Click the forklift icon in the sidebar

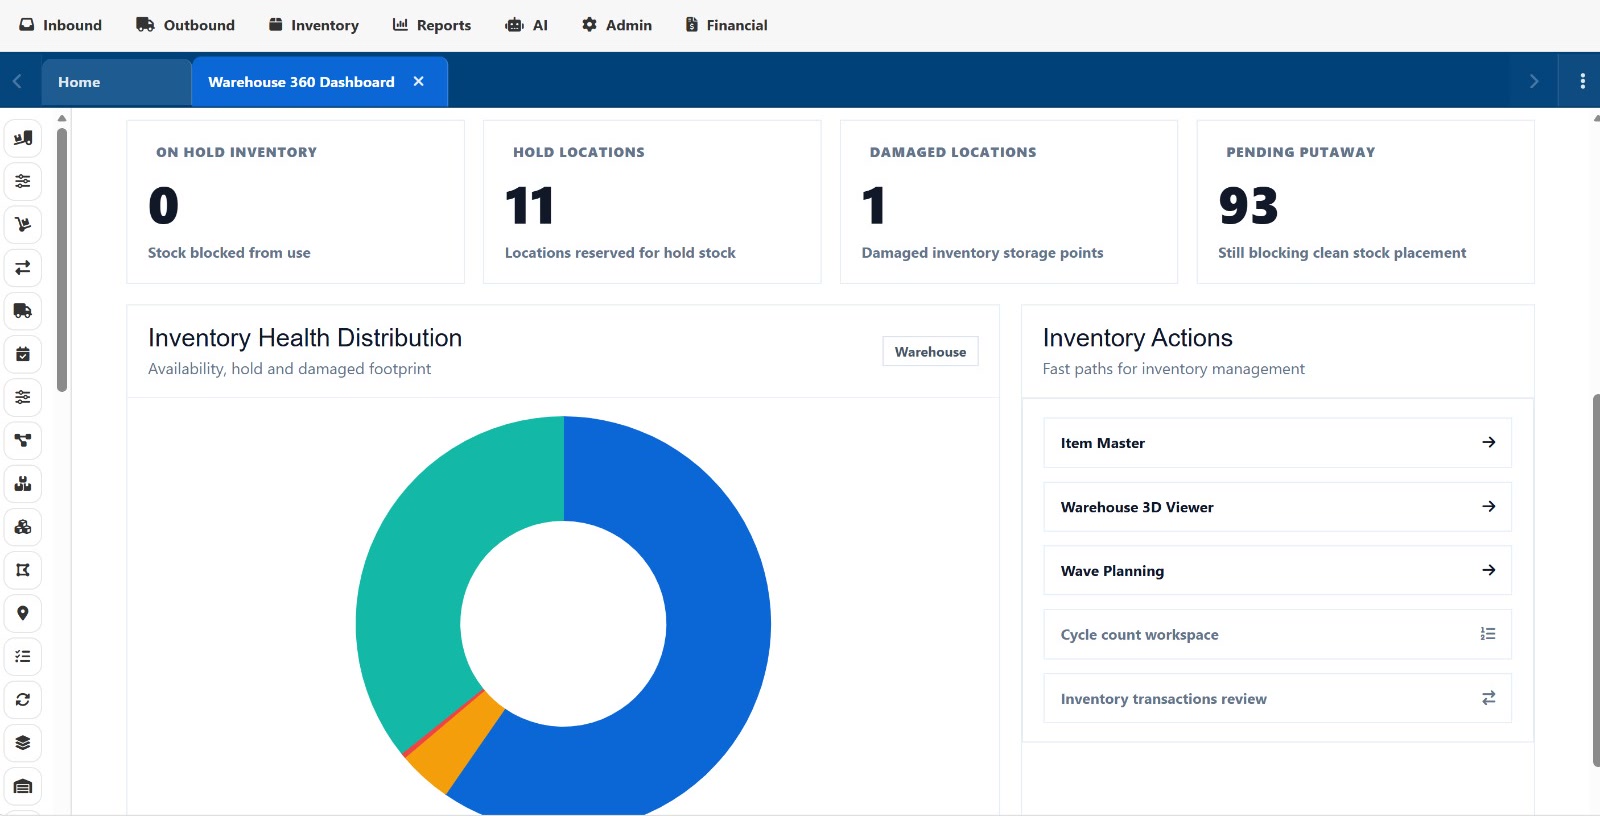coord(23,138)
